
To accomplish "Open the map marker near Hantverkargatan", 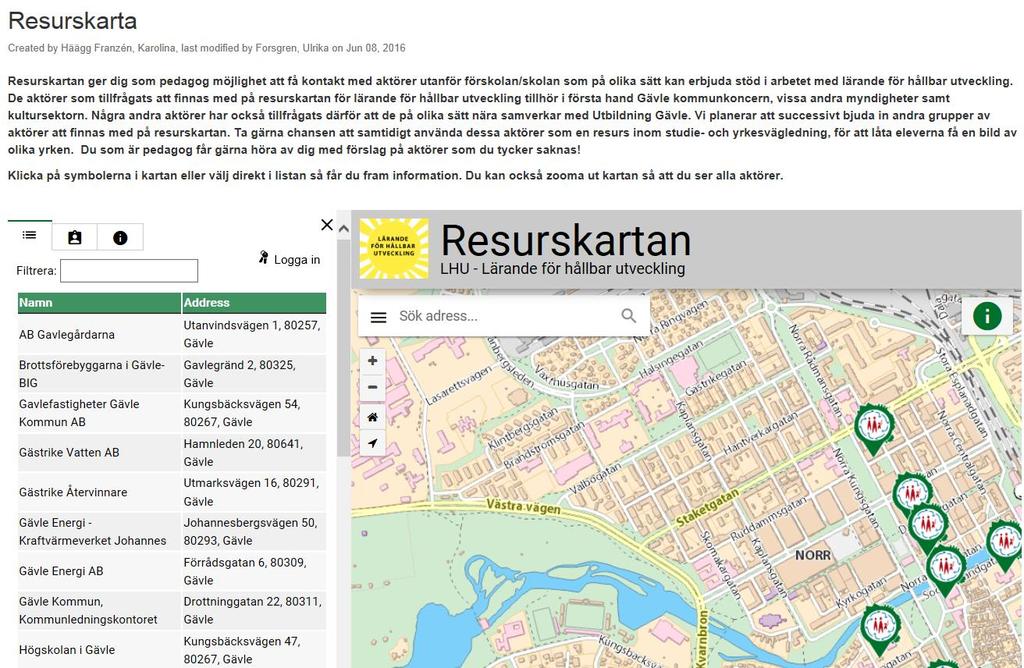I will pyautogui.click(x=874, y=428).
